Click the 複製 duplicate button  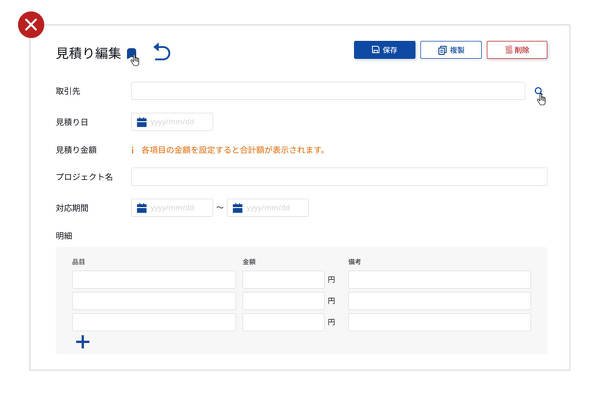click(451, 50)
